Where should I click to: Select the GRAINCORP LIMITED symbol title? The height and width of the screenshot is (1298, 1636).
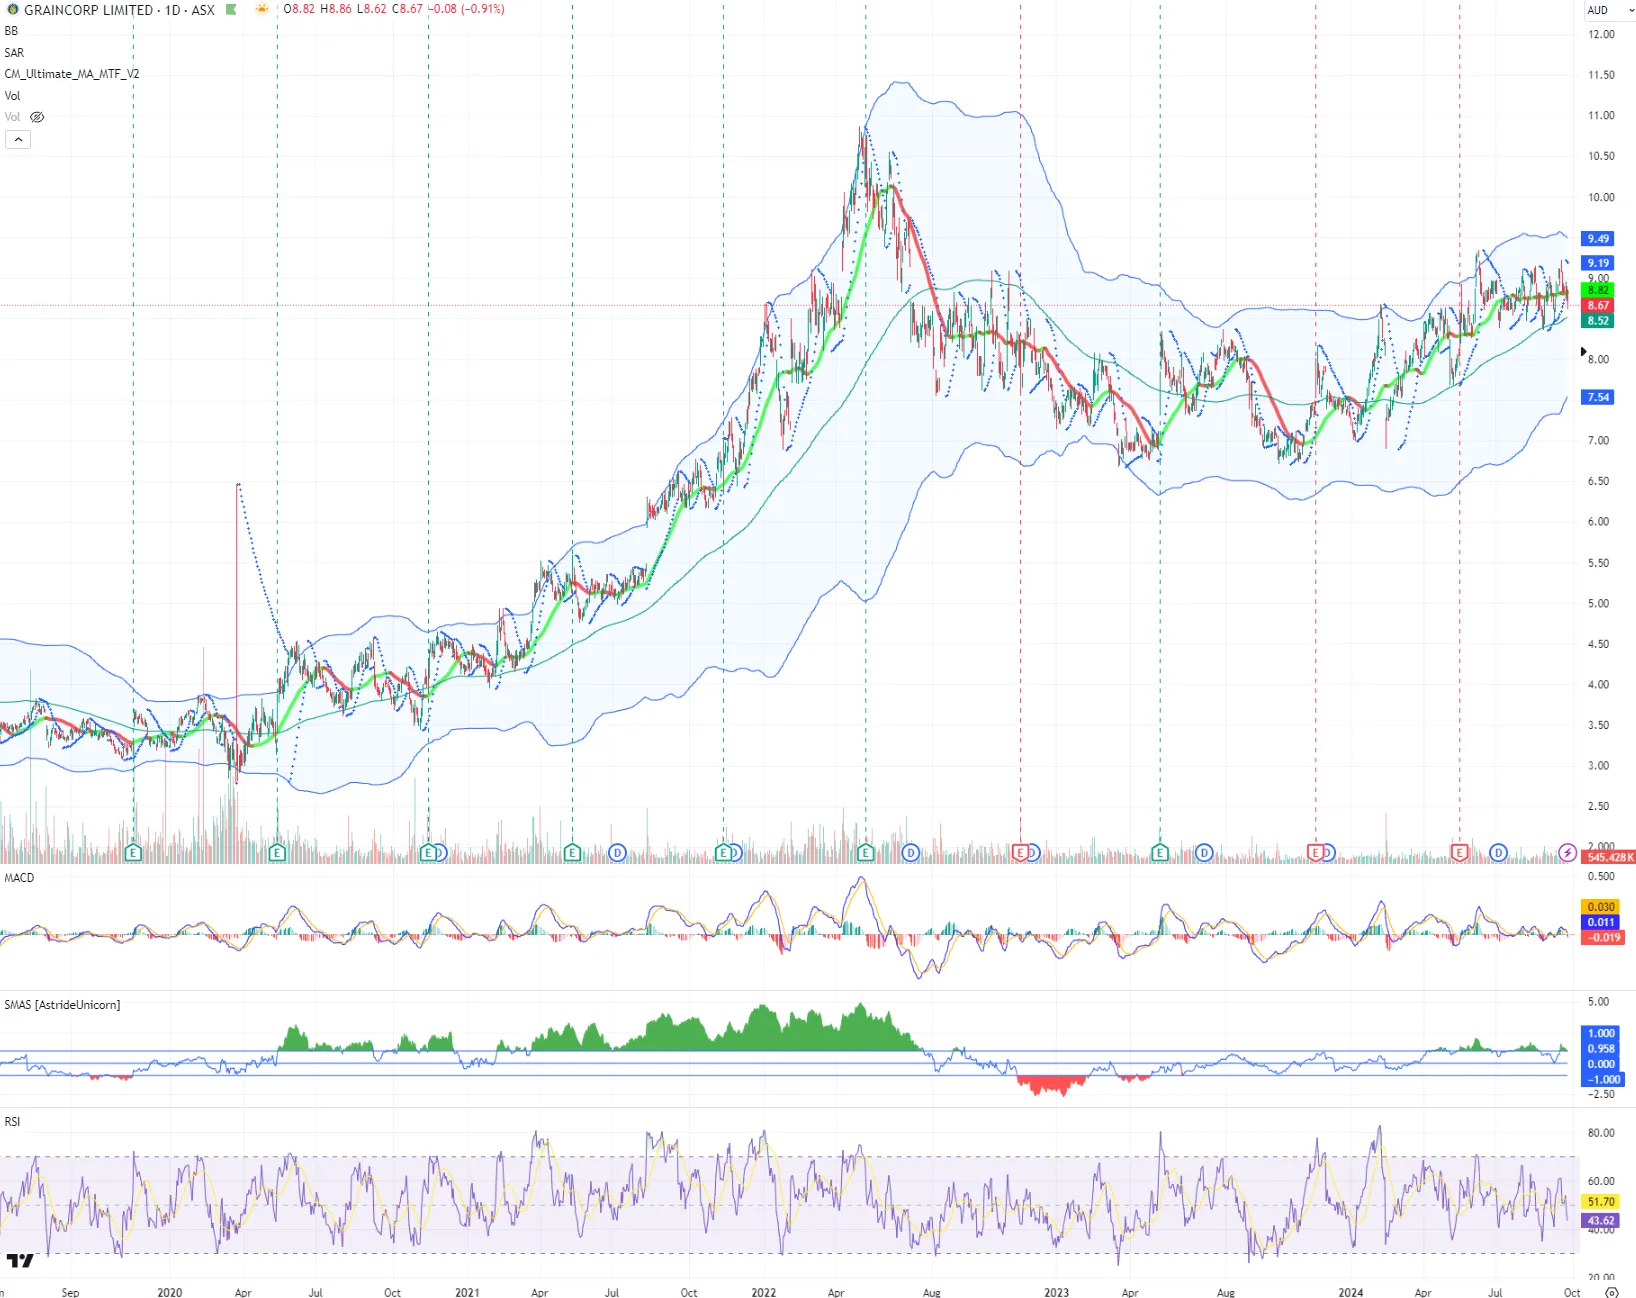coord(88,10)
